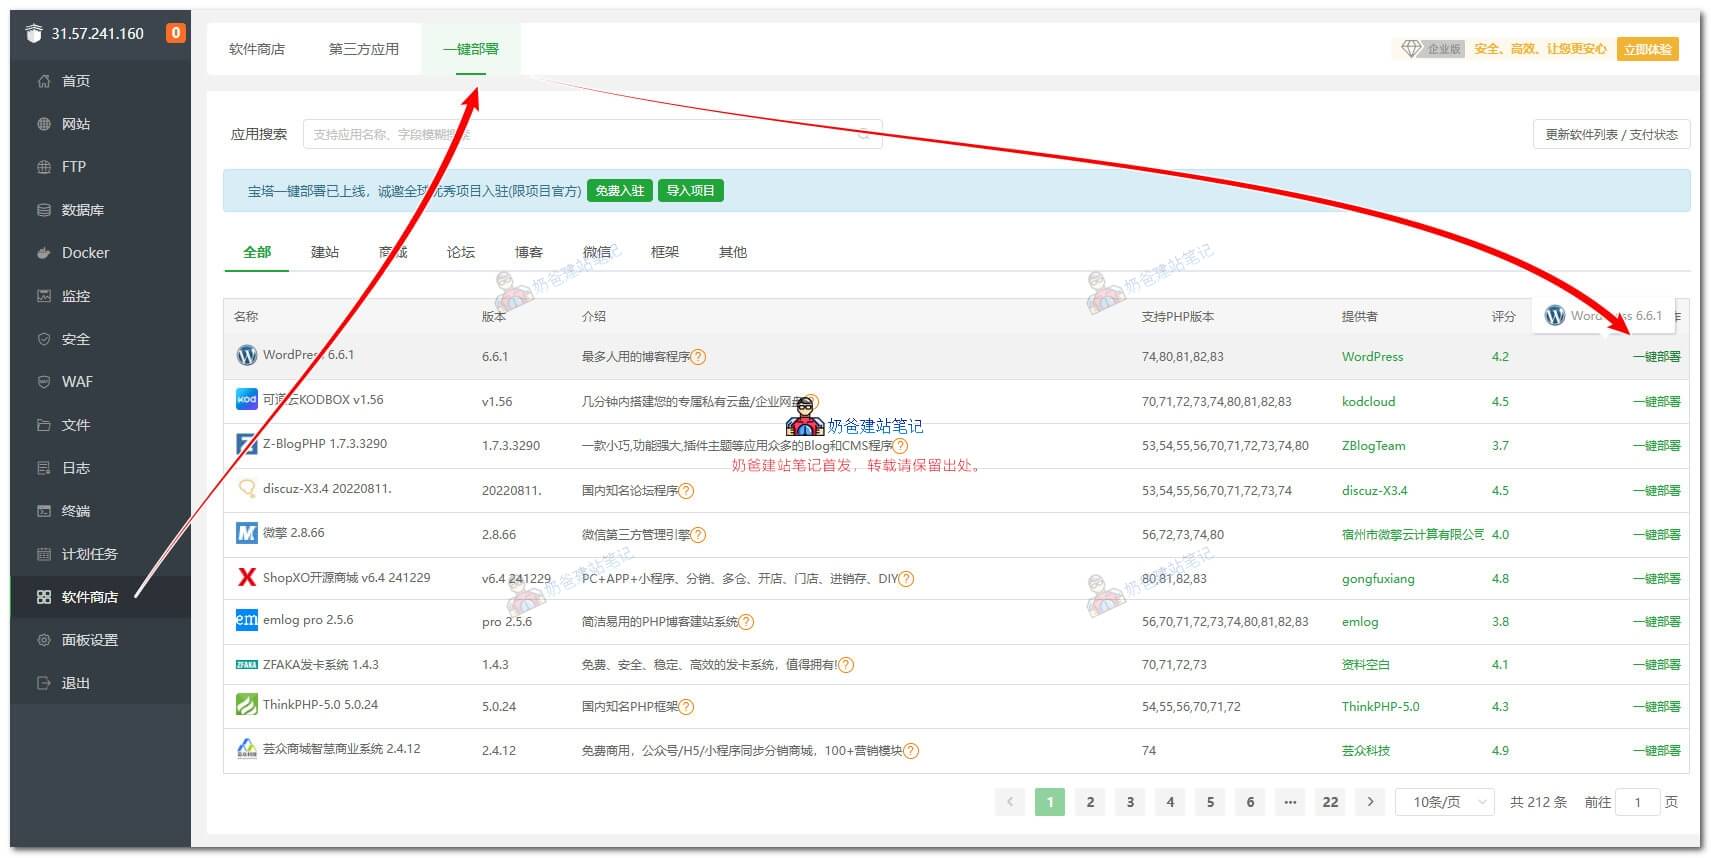Click the 计划任务 calendar icon
This screenshot has height=858, width=1711.
[44, 554]
